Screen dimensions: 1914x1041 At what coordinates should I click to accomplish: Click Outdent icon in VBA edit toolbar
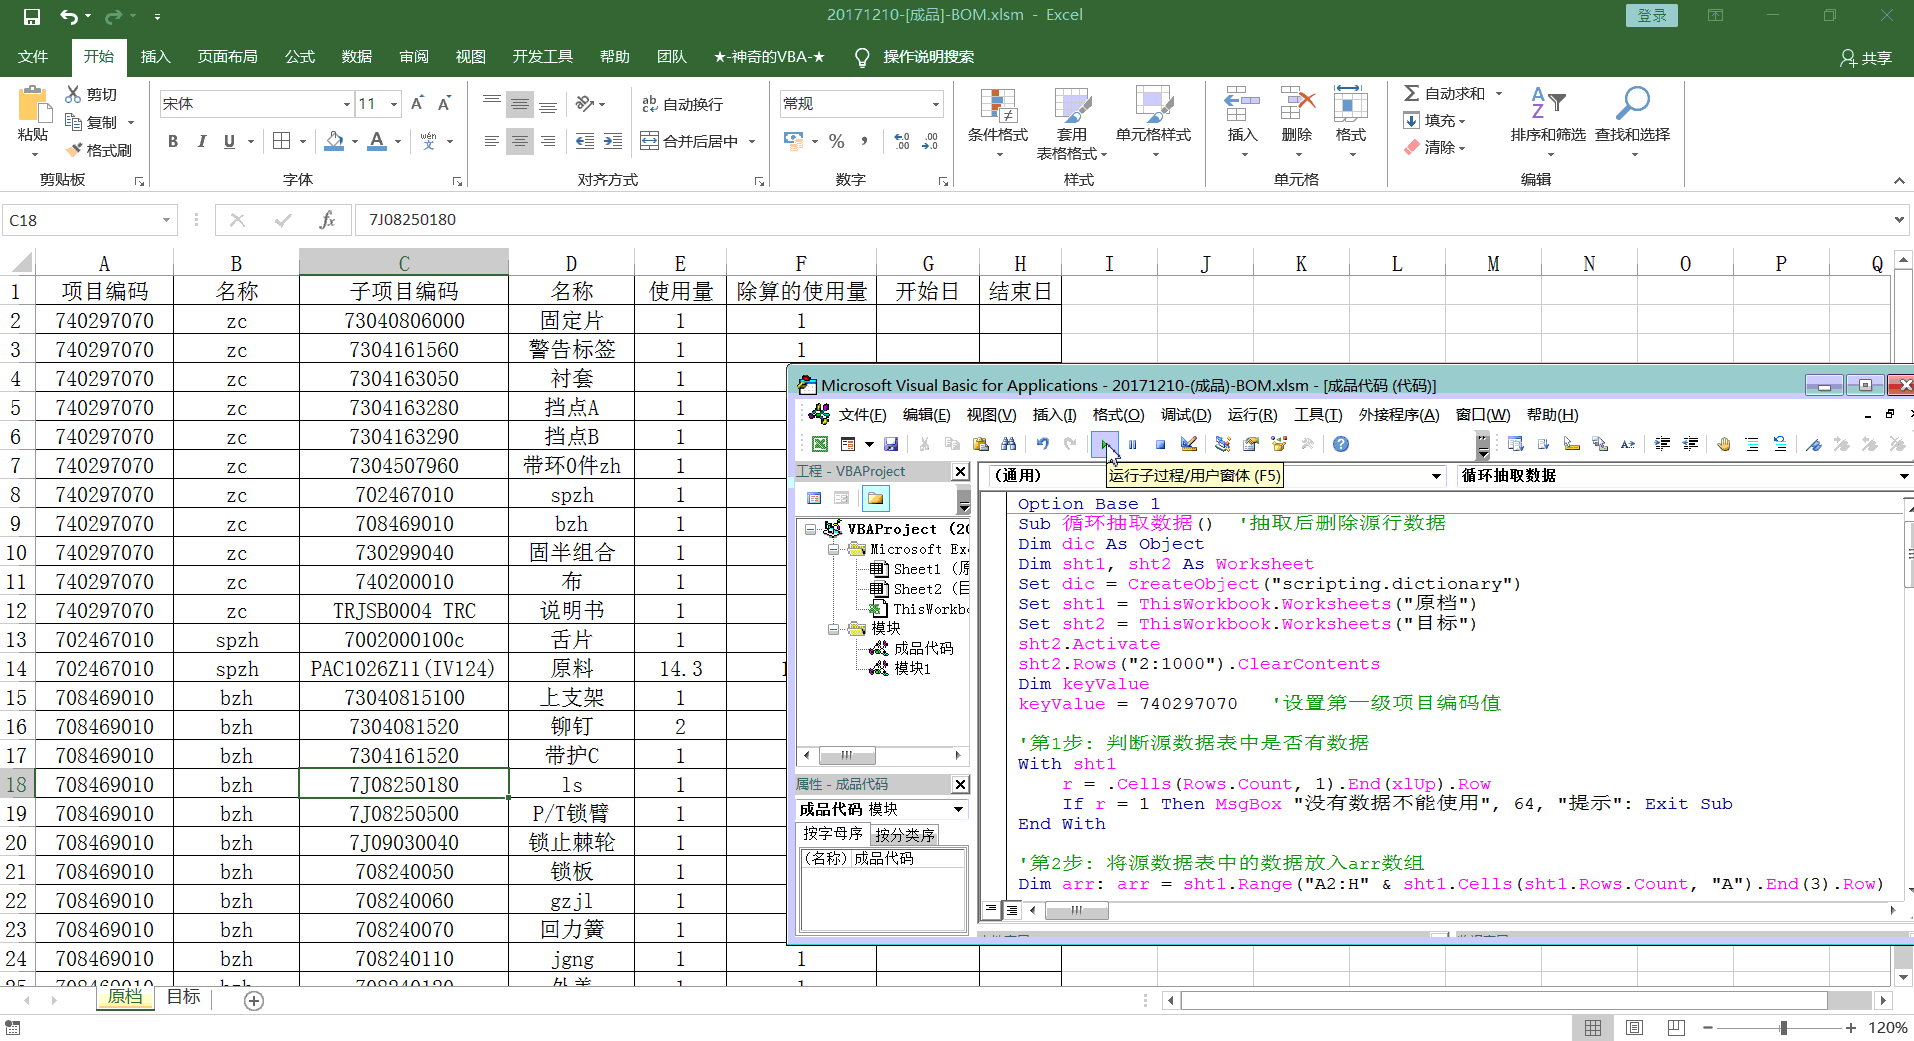click(x=1690, y=444)
